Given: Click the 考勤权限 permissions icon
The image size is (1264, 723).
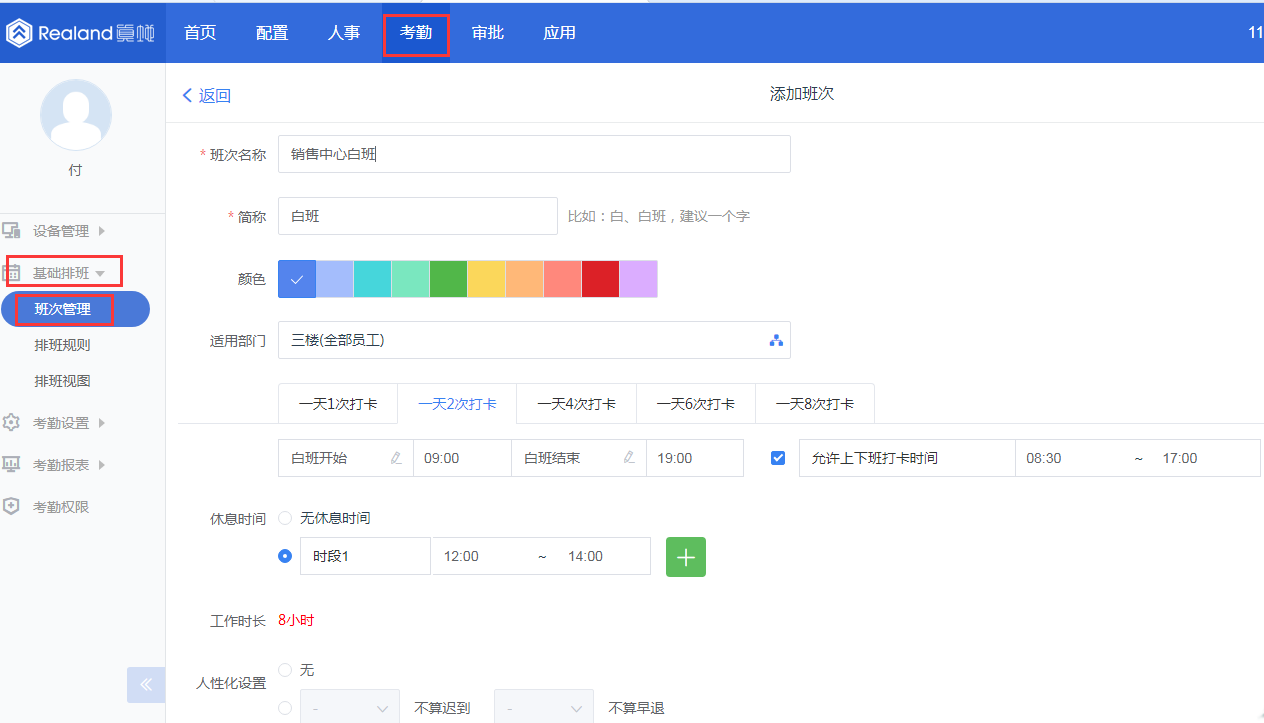Looking at the screenshot, I should click(x=11, y=506).
